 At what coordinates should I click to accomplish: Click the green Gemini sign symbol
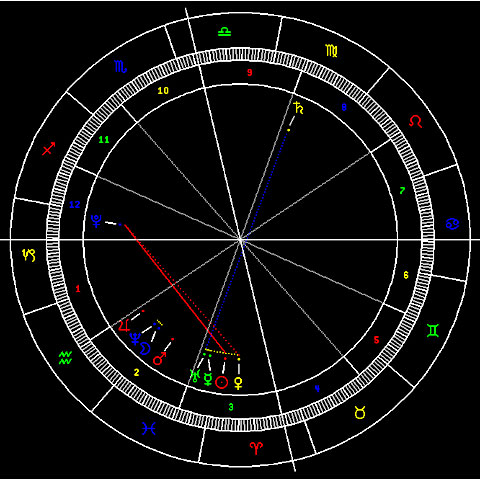[x=433, y=330]
